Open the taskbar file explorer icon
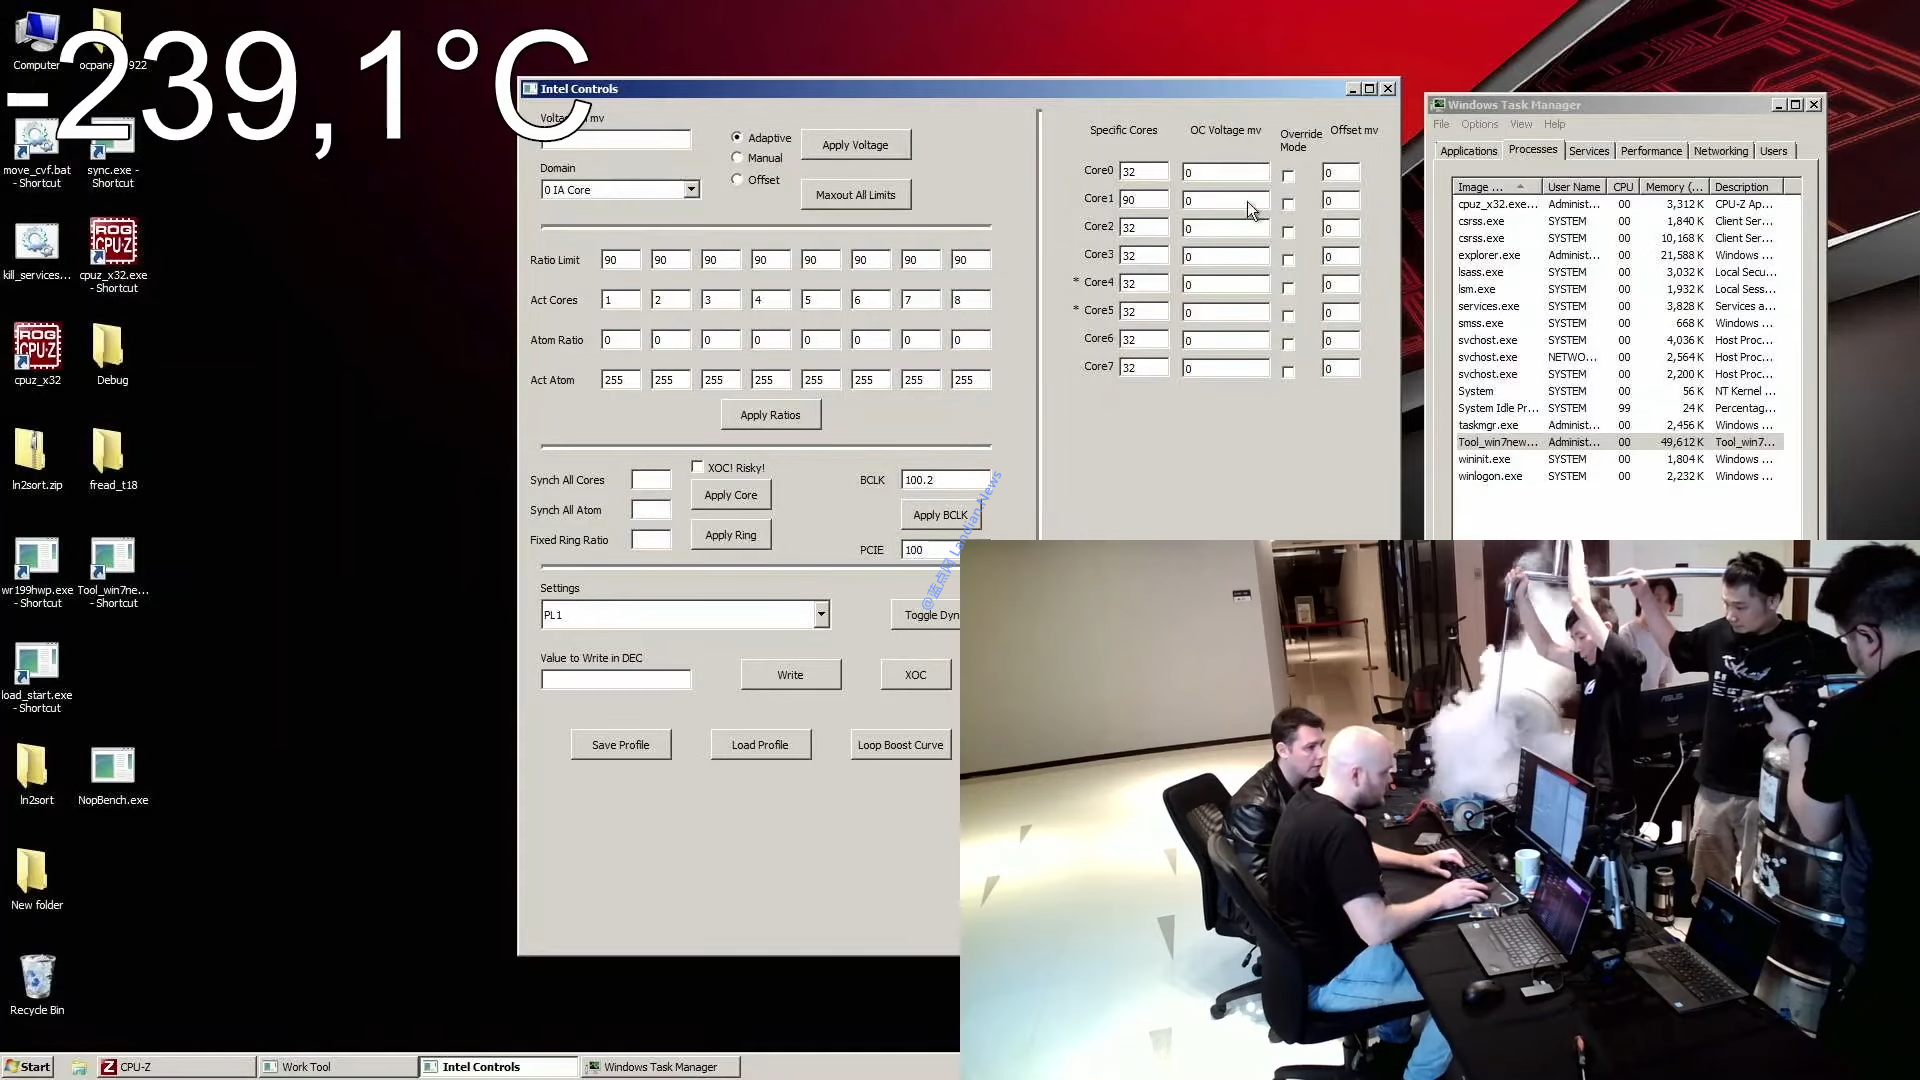 79,1067
